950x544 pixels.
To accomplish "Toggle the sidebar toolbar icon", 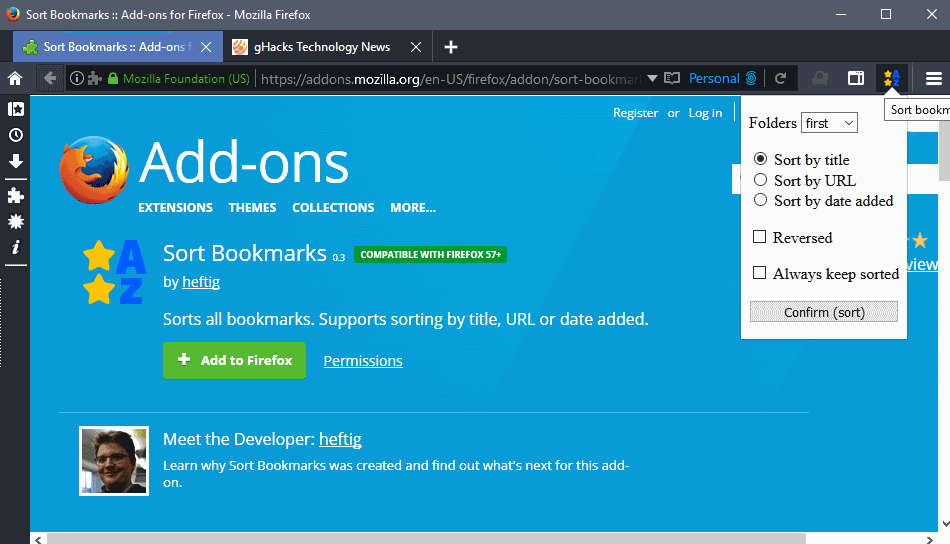I will pyautogui.click(x=855, y=78).
